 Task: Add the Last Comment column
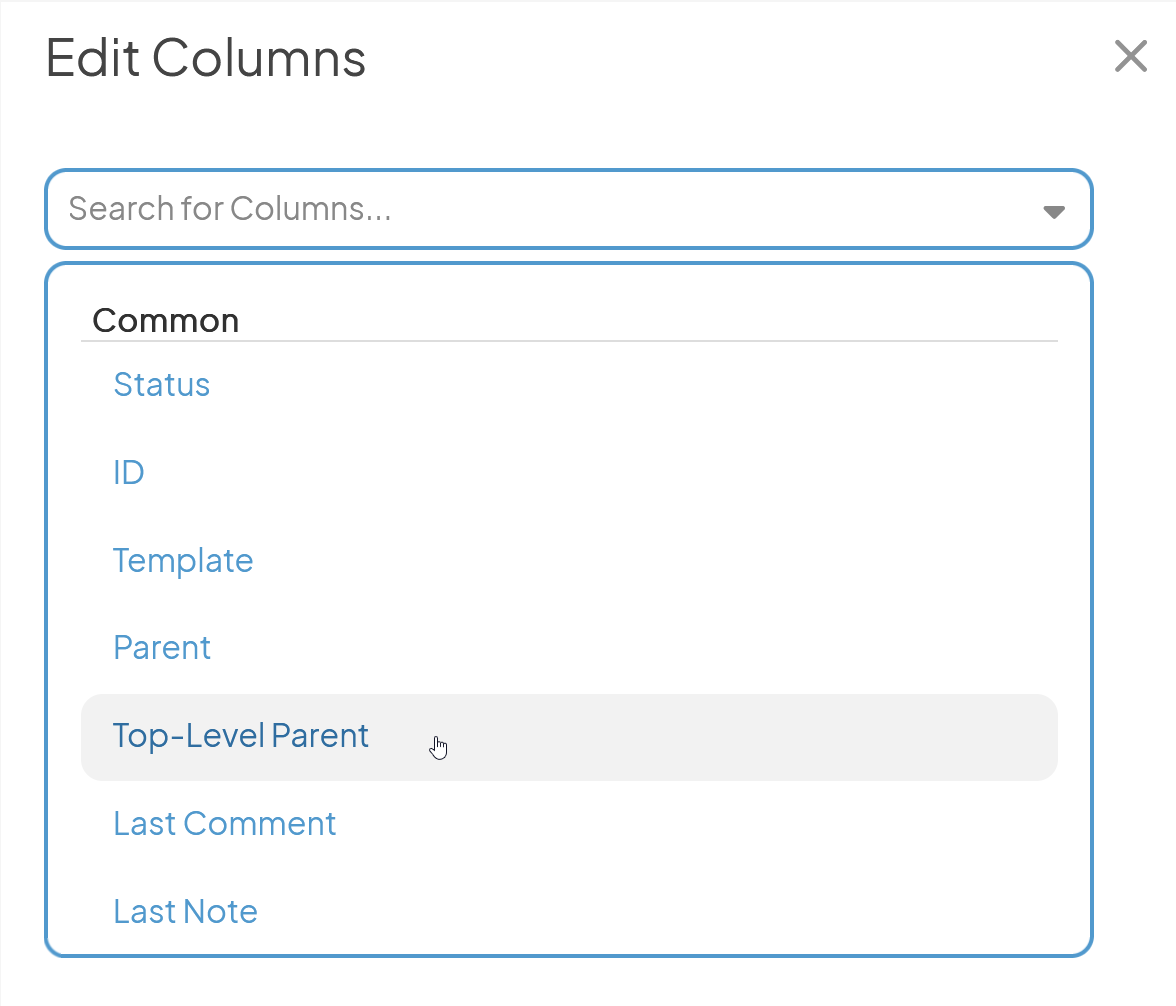pos(568,824)
